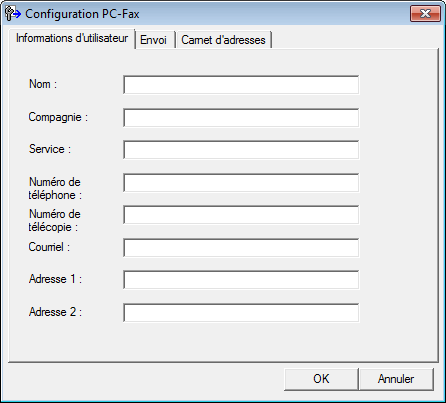
Task: Confirm settings with the OK button
Action: (x=321, y=379)
